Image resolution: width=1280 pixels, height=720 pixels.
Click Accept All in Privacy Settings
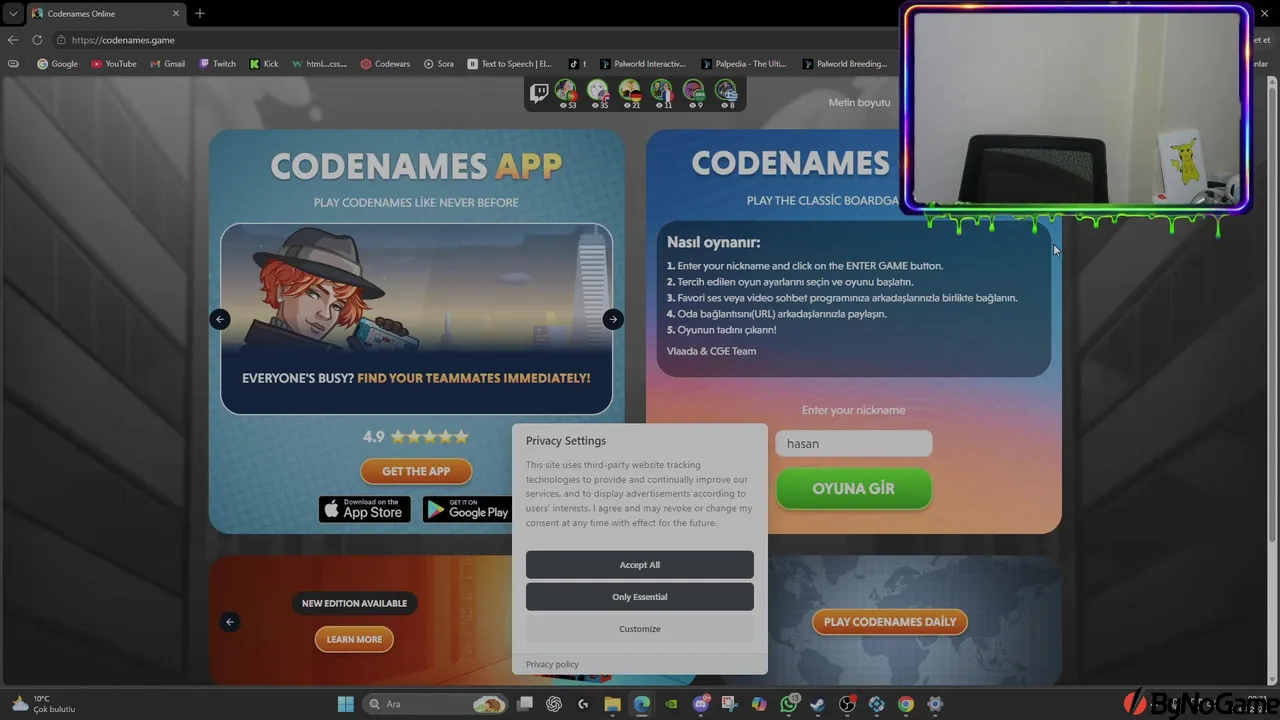(x=640, y=565)
